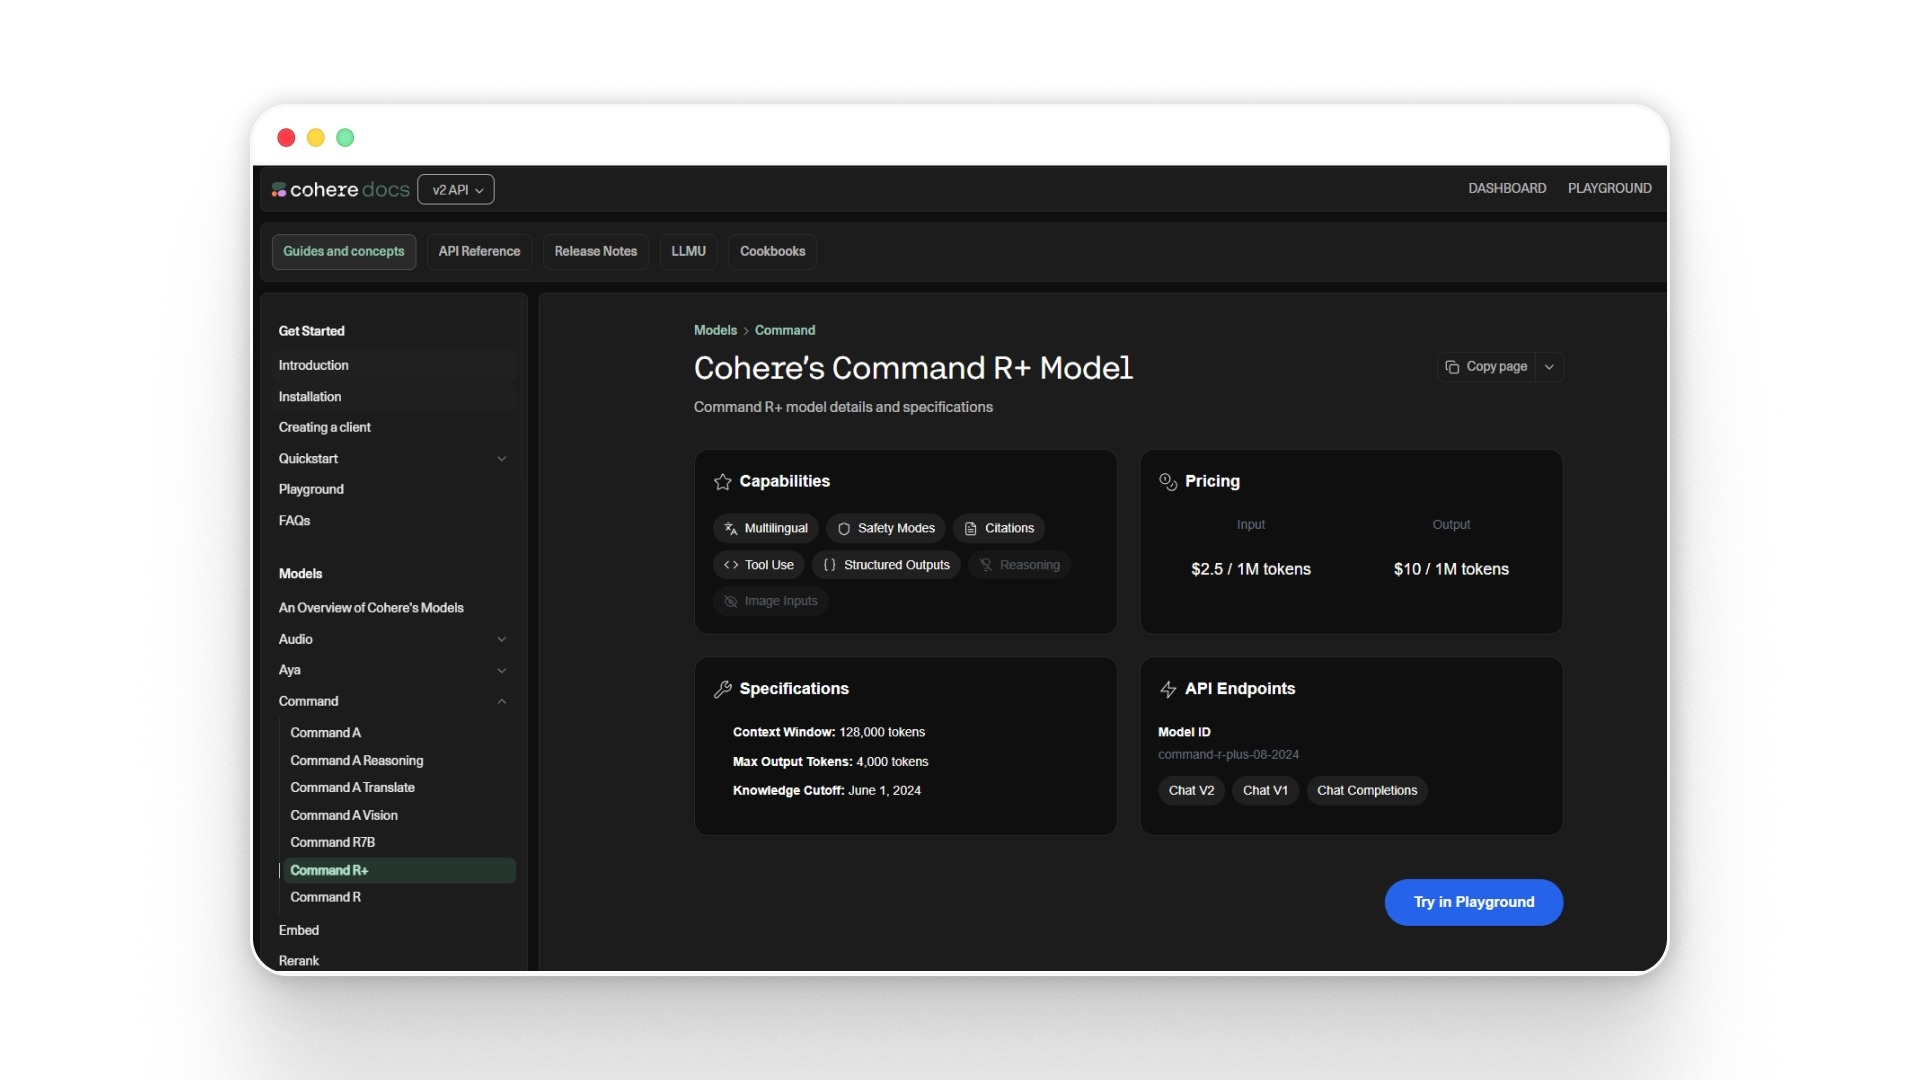Open the Command A page
The image size is (1920, 1080).
coord(399,732)
